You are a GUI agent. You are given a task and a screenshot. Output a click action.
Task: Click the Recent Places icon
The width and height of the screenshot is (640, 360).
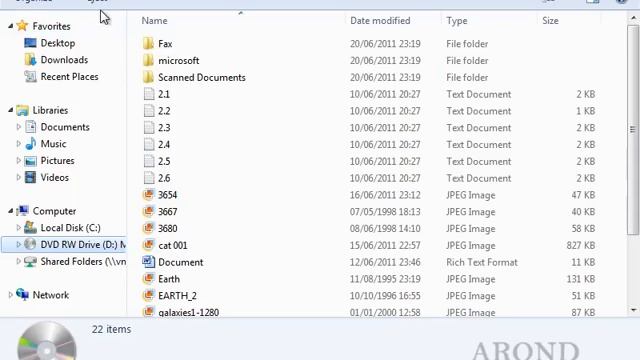[30, 76]
